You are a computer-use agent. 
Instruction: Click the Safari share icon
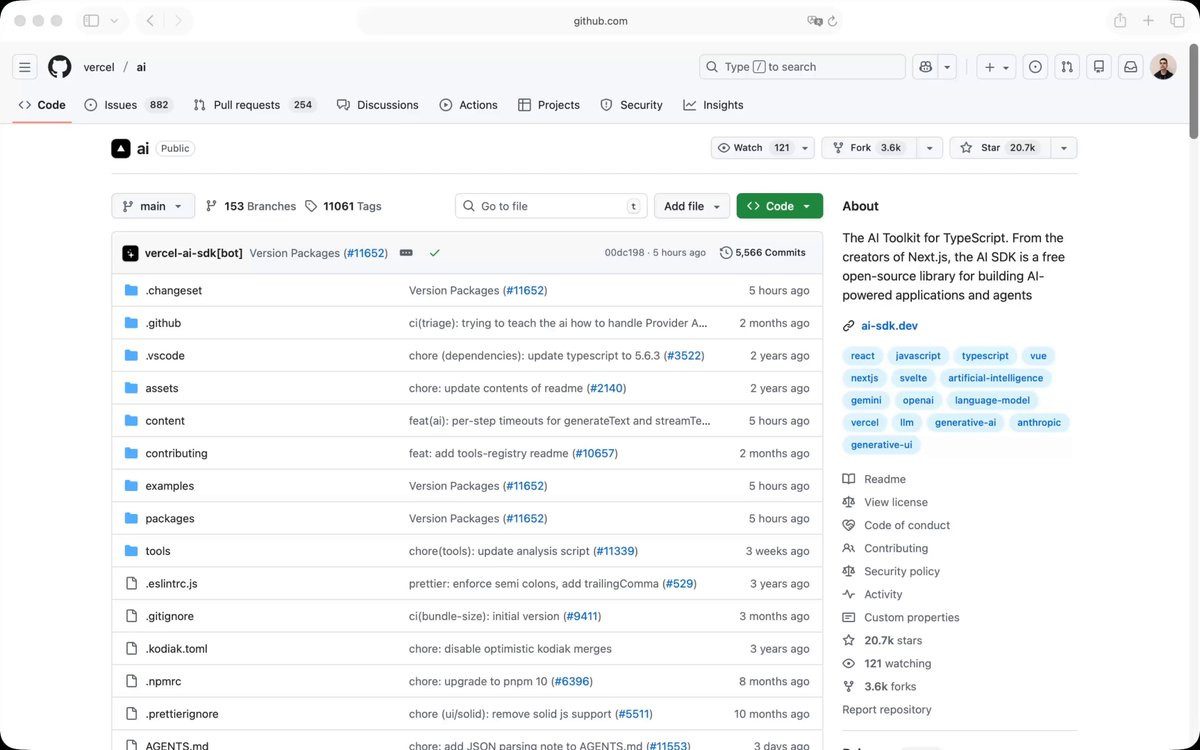tap(1120, 21)
